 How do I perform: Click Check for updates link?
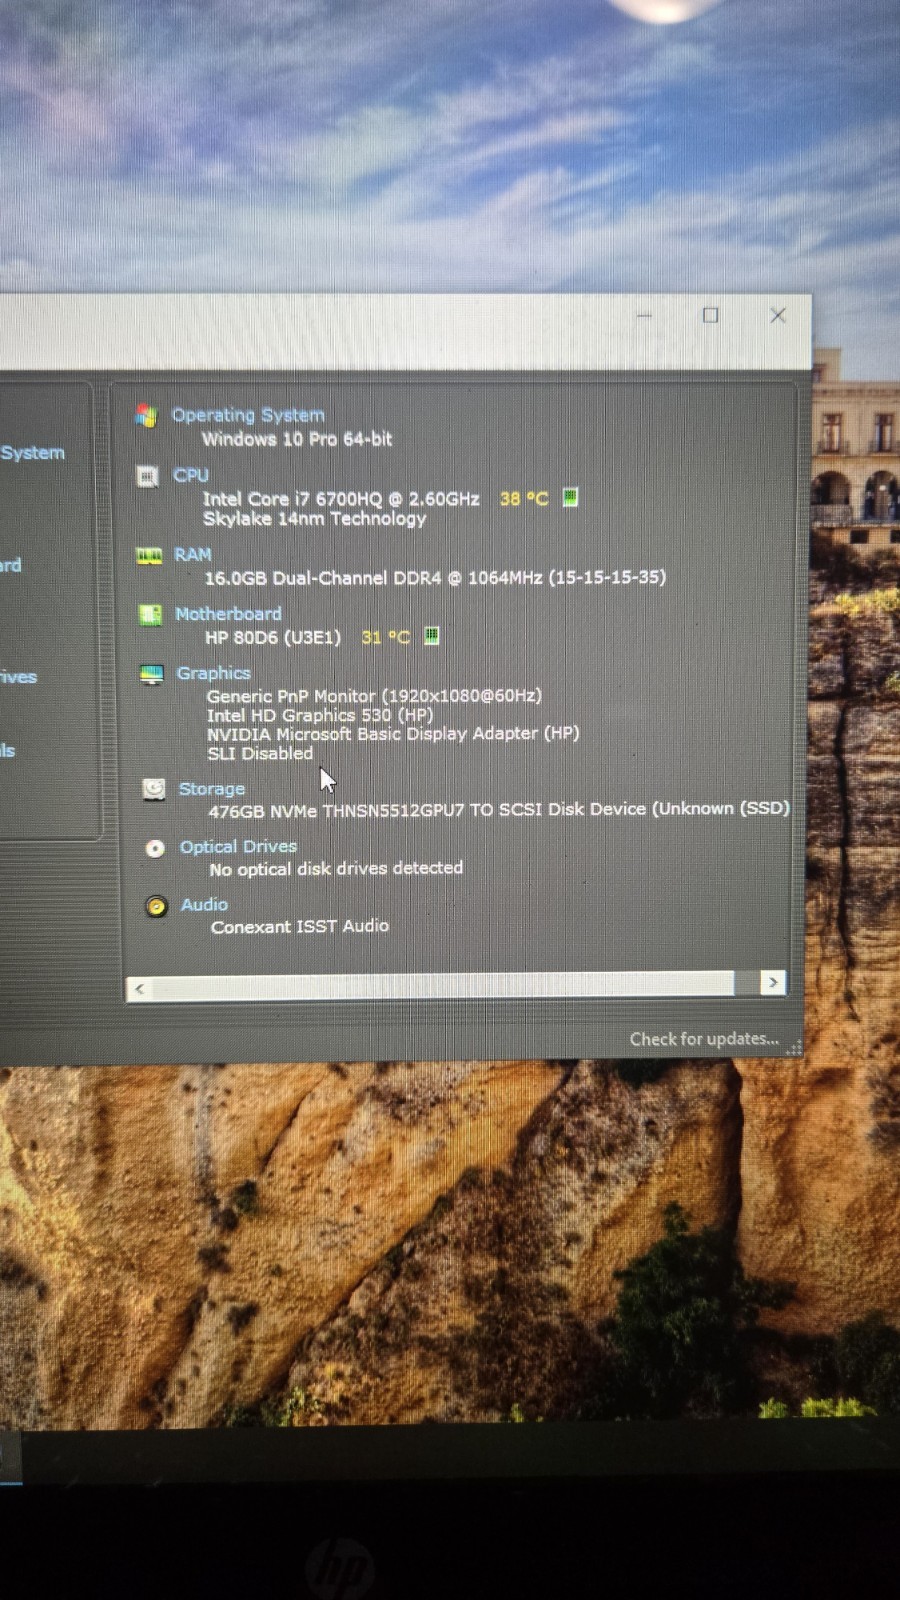704,1039
